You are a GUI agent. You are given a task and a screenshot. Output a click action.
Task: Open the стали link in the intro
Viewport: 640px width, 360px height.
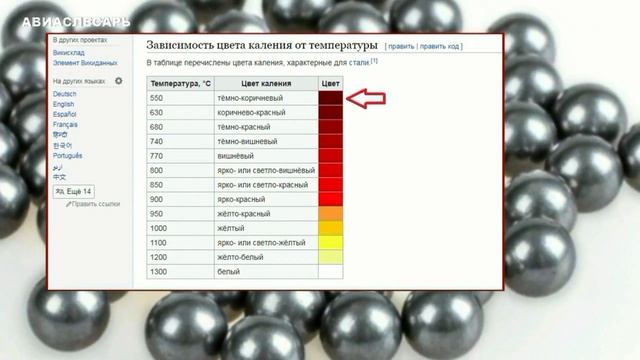point(359,63)
